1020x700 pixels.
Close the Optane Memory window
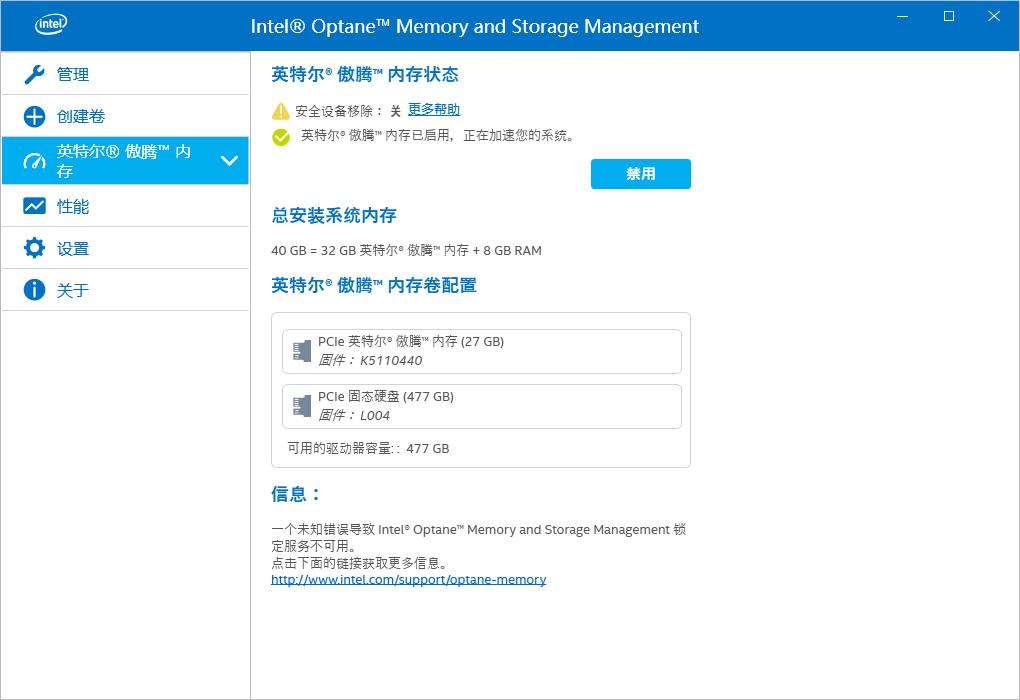tap(994, 16)
